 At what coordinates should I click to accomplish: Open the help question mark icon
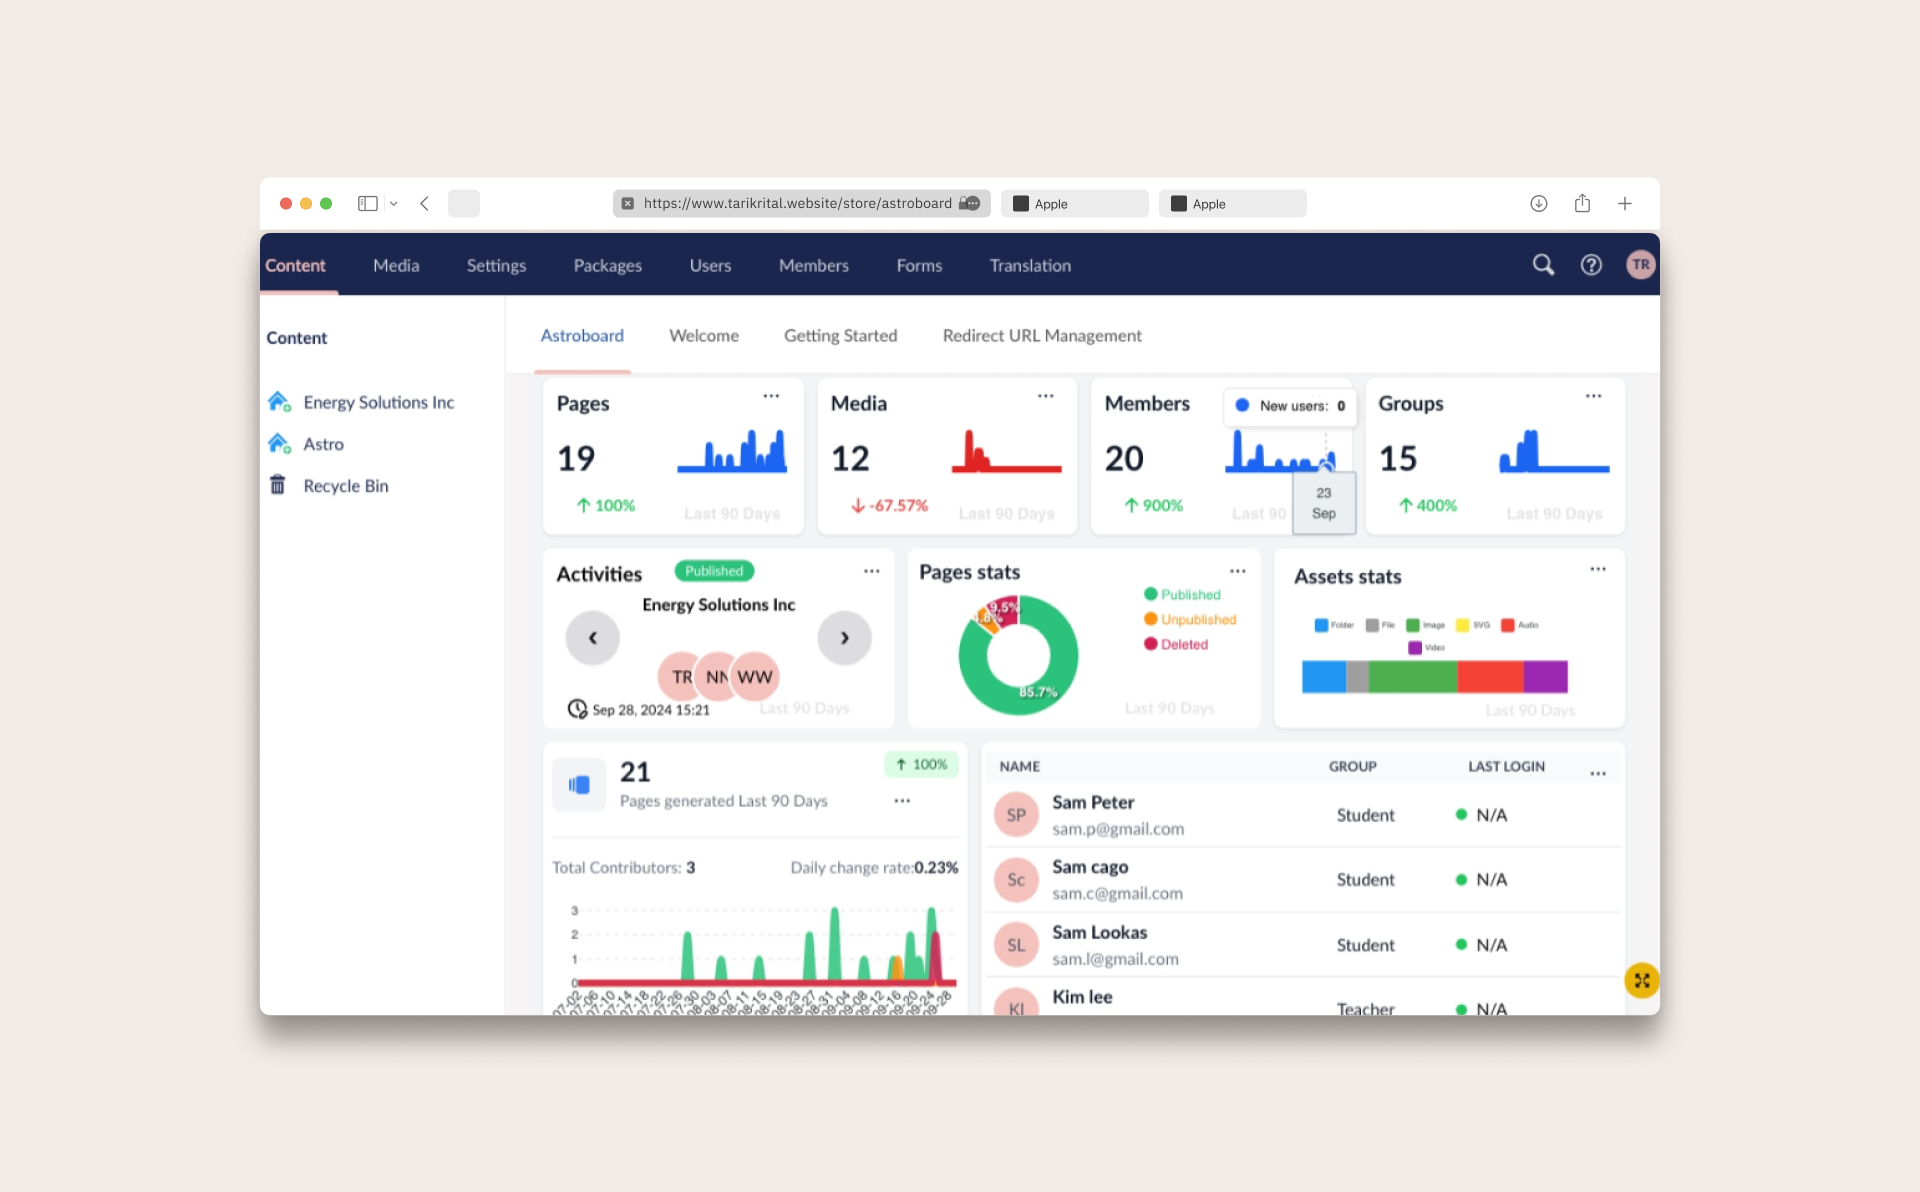[1591, 265]
